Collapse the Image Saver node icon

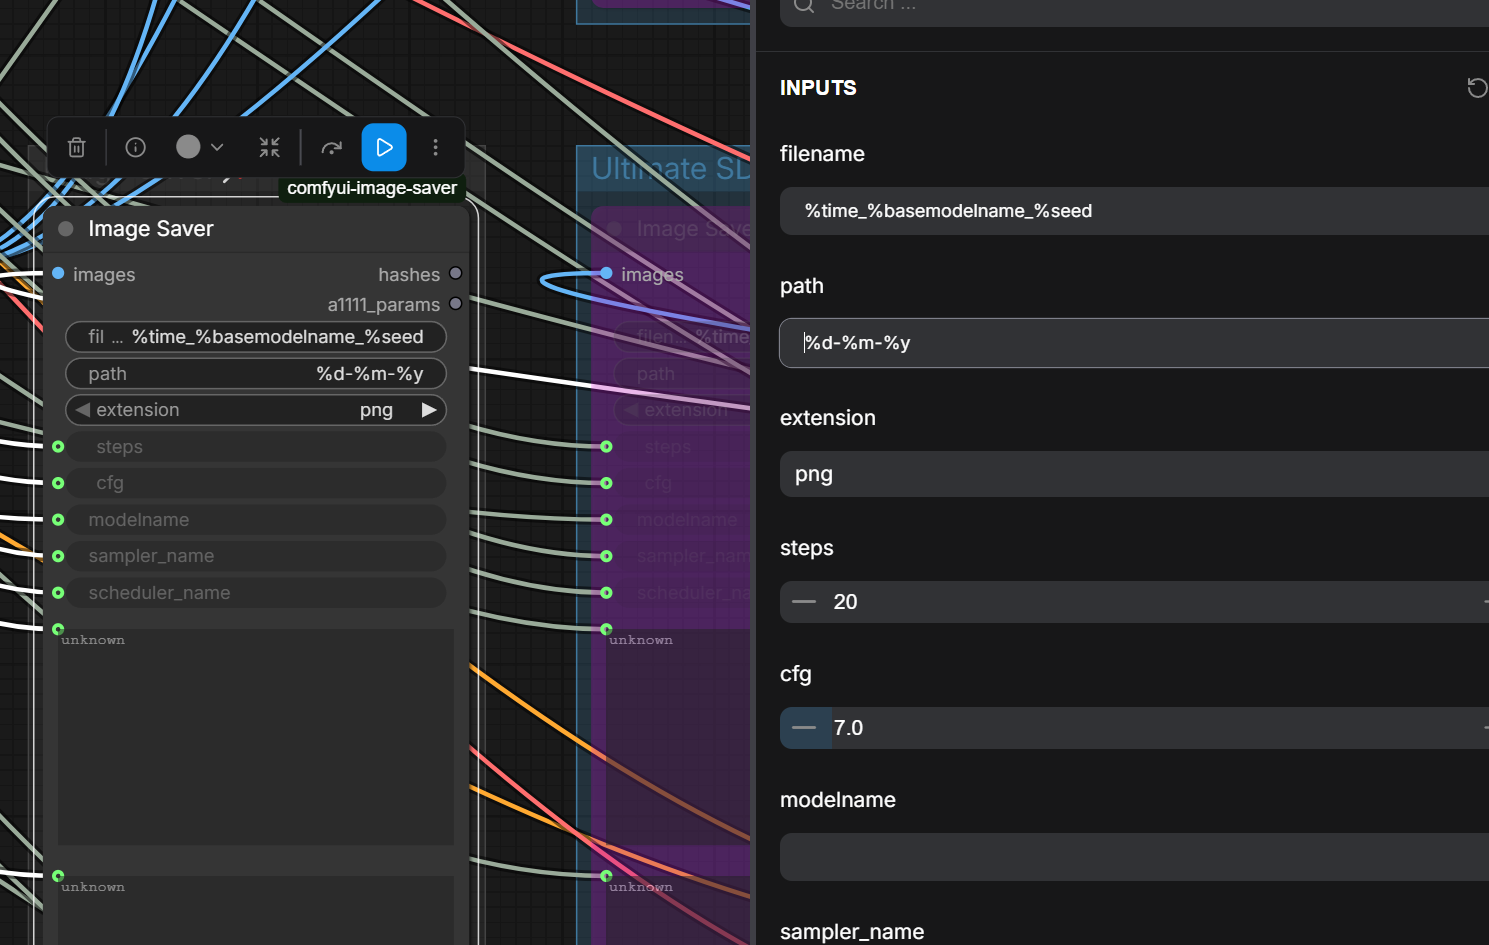point(270,148)
